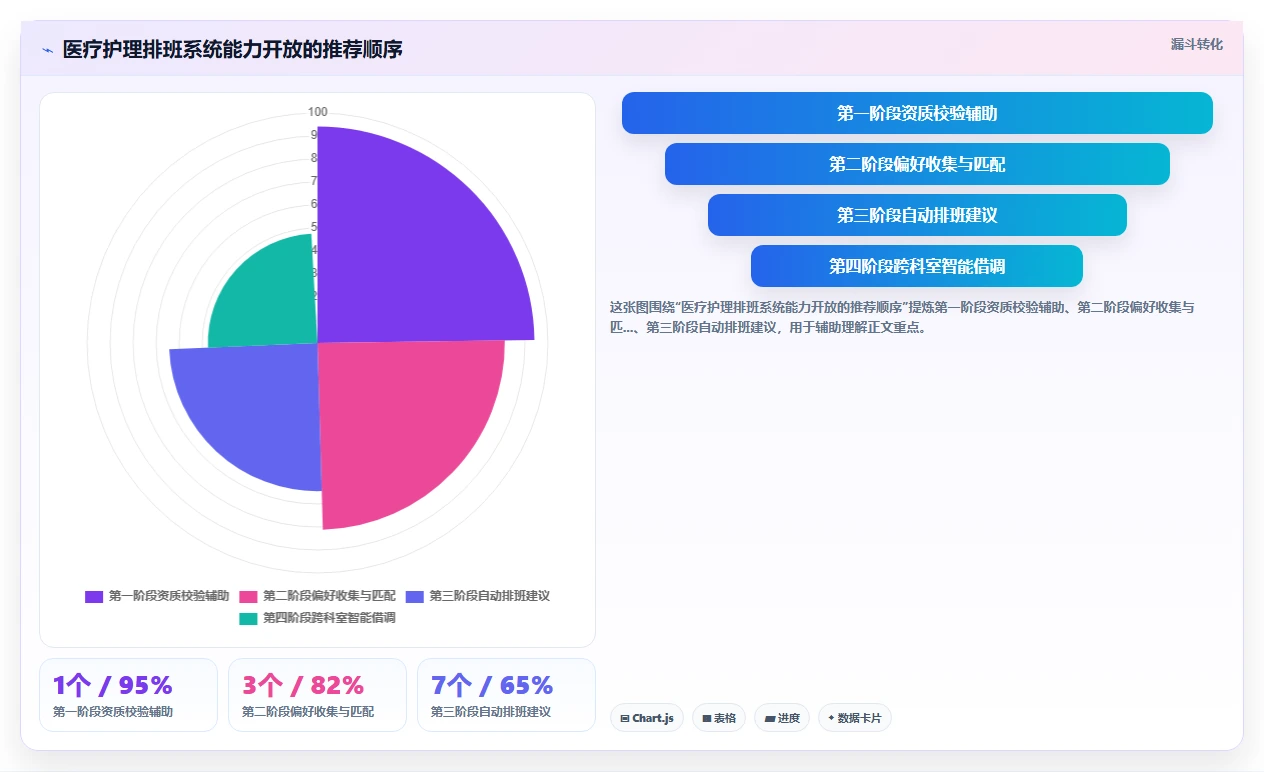Click the 数据卡片 tag

(x=855, y=718)
